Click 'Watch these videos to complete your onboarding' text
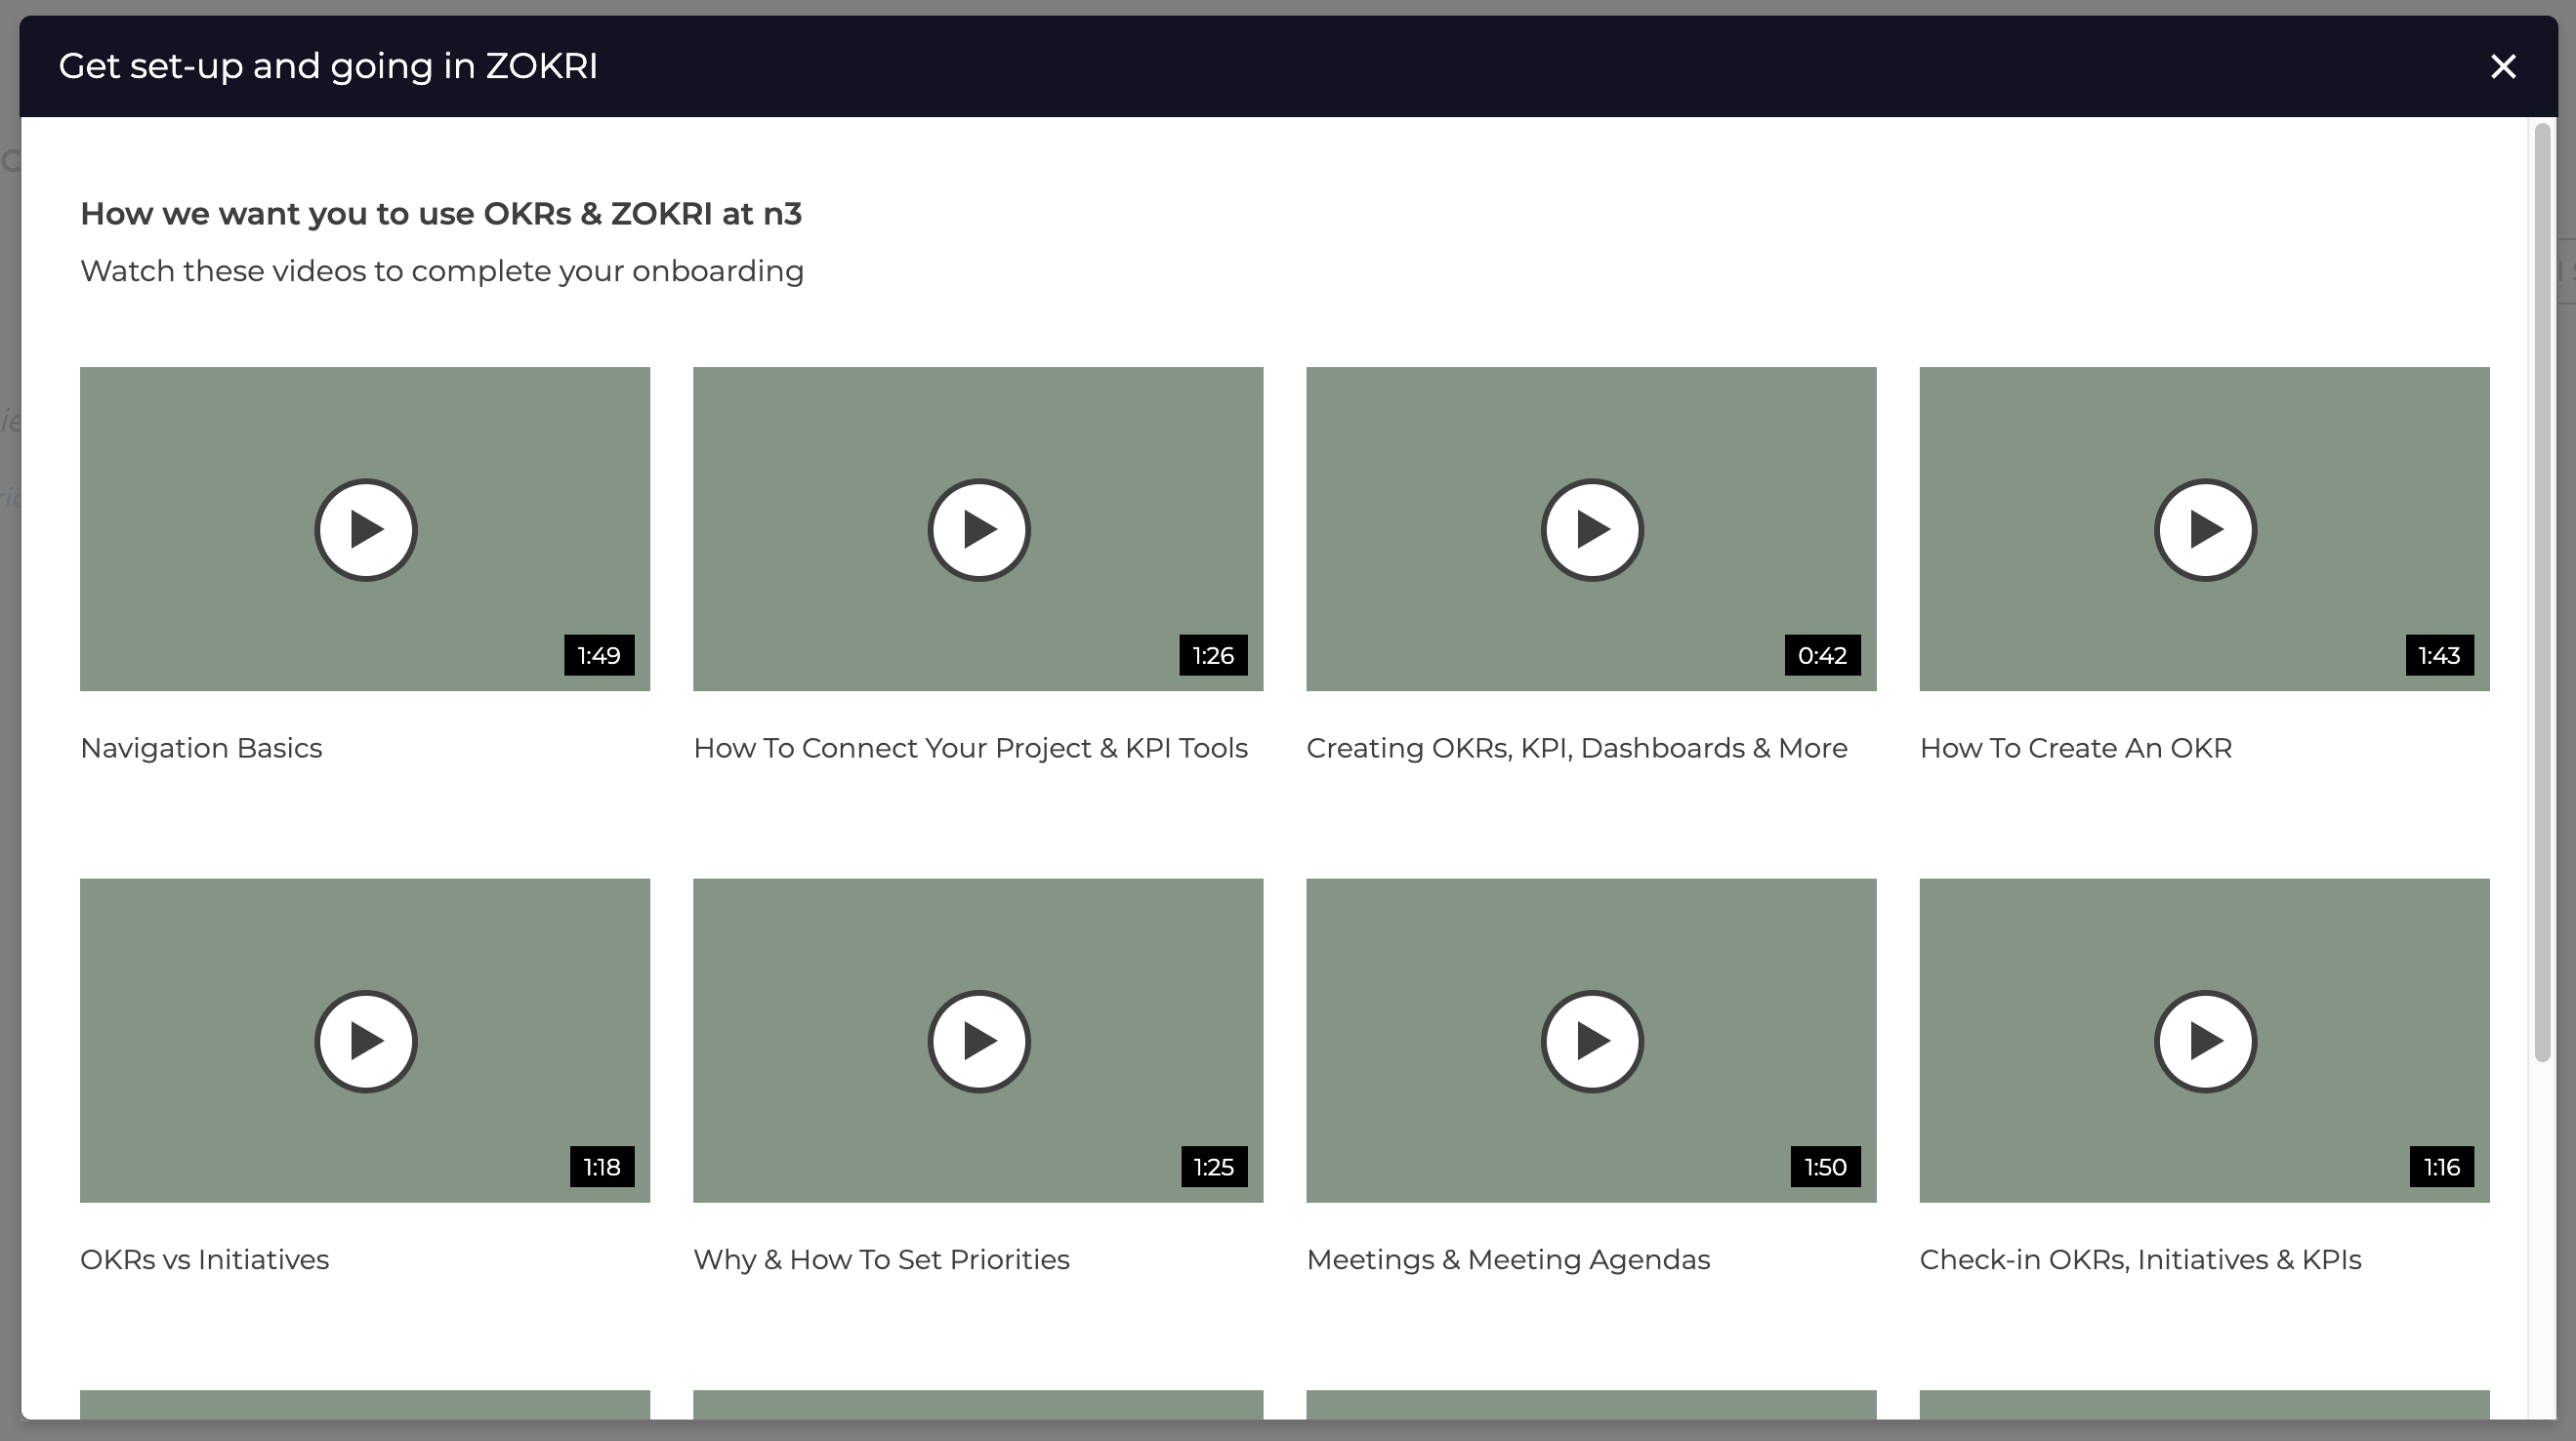2576x1441 pixels. [442, 271]
